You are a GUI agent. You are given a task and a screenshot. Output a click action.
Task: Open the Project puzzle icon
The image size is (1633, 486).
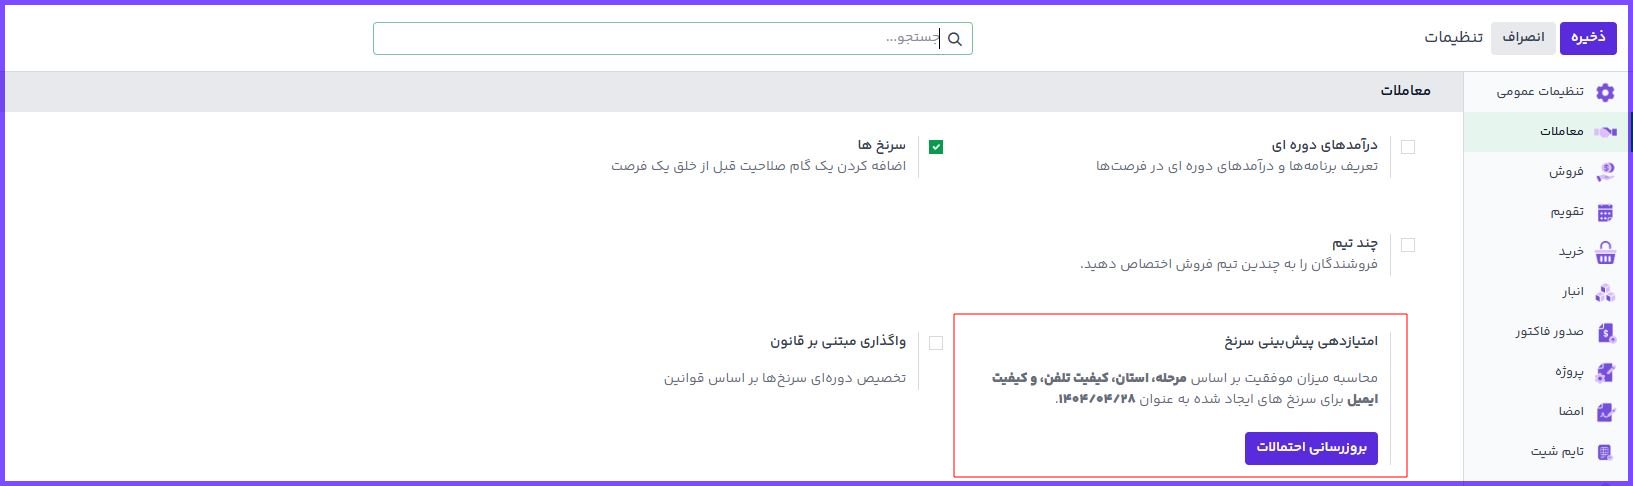pos(1605,372)
